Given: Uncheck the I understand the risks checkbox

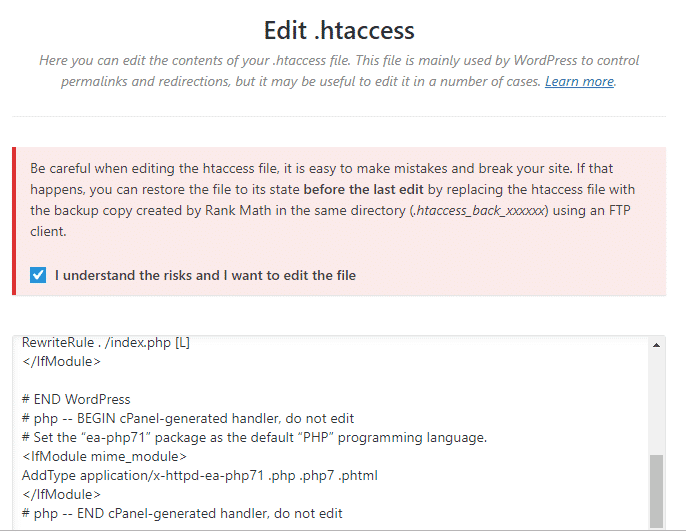Looking at the screenshot, I should [x=38, y=275].
